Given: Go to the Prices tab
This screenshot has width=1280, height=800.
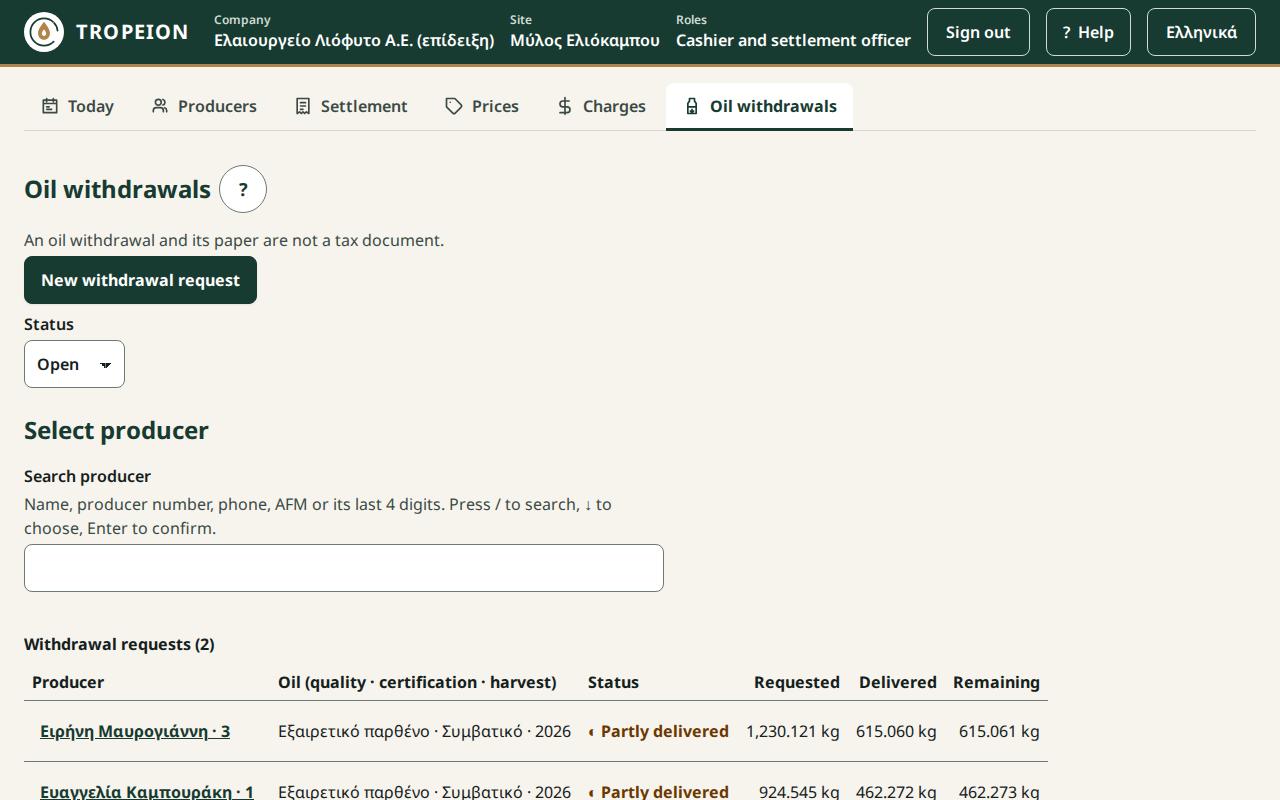Looking at the screenshot, I should (482, 106).
